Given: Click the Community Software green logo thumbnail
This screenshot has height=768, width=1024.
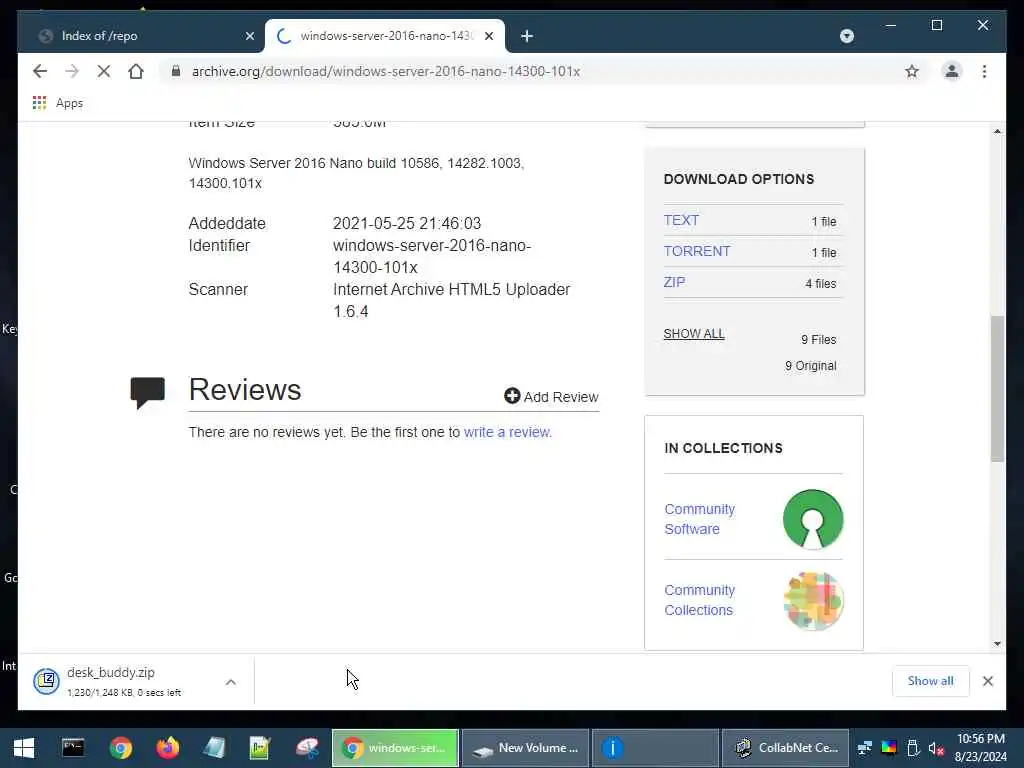Looking at the screenshot, I should 812,519.
